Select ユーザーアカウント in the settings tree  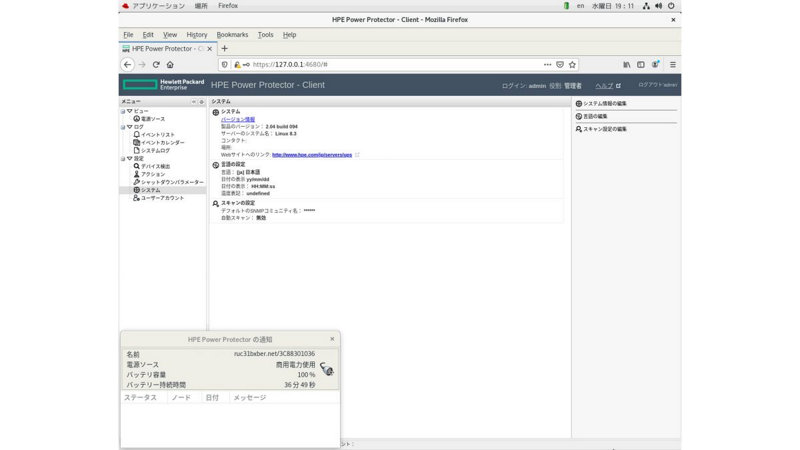pyautogui.click(x=162, y=198)
